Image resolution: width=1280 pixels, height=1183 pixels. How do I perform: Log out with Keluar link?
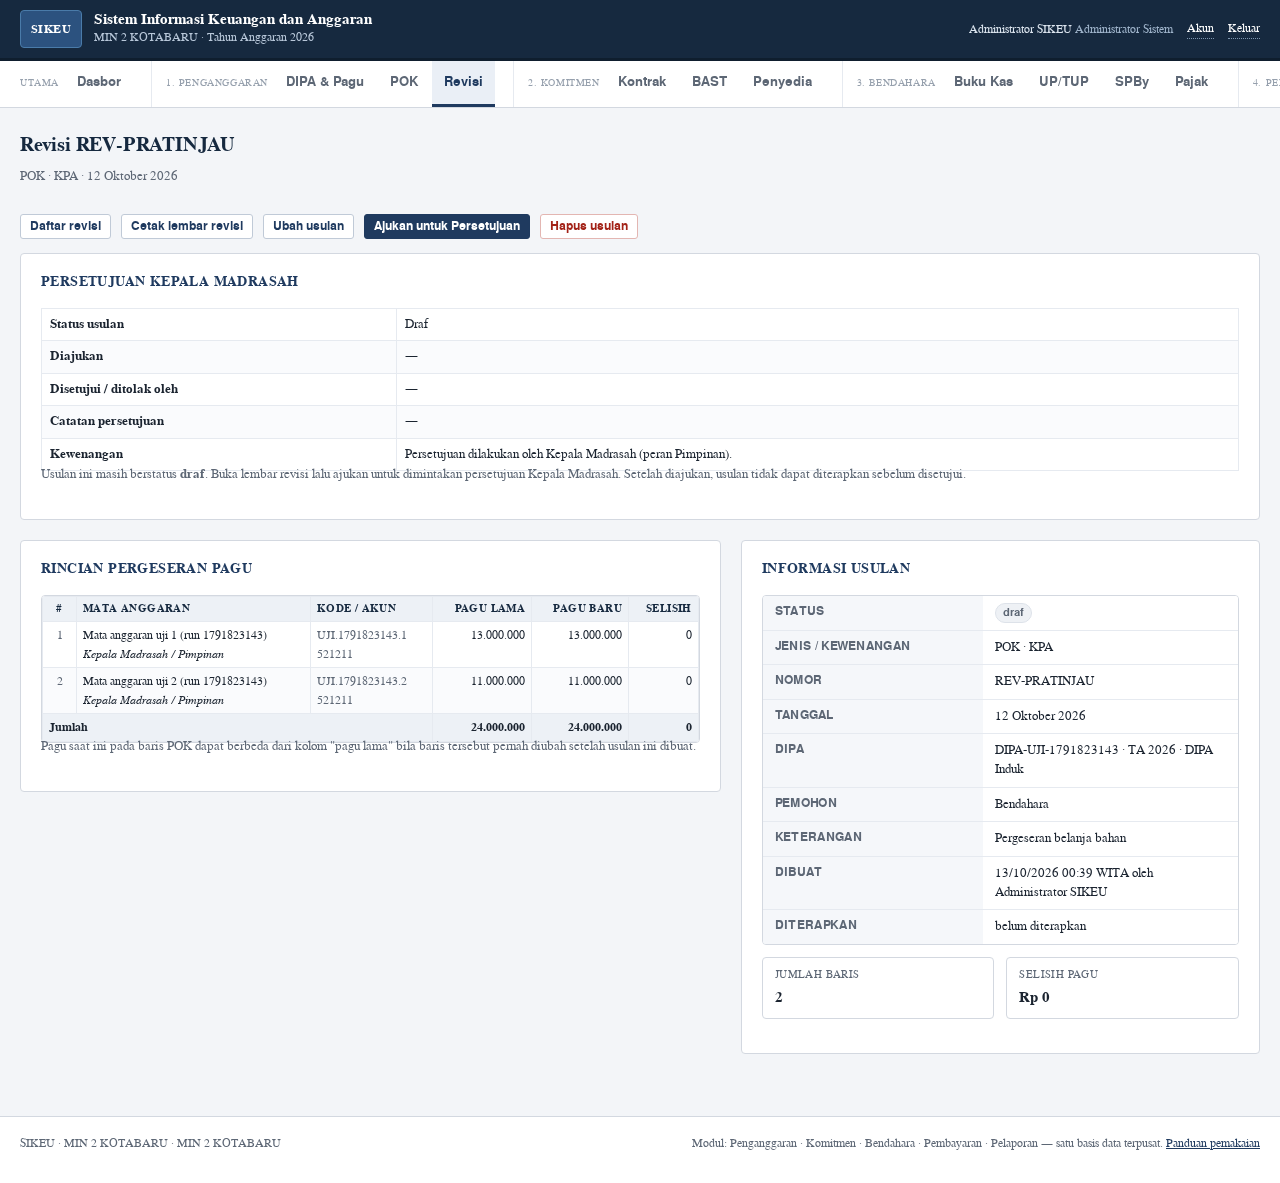click(1244, 29)
